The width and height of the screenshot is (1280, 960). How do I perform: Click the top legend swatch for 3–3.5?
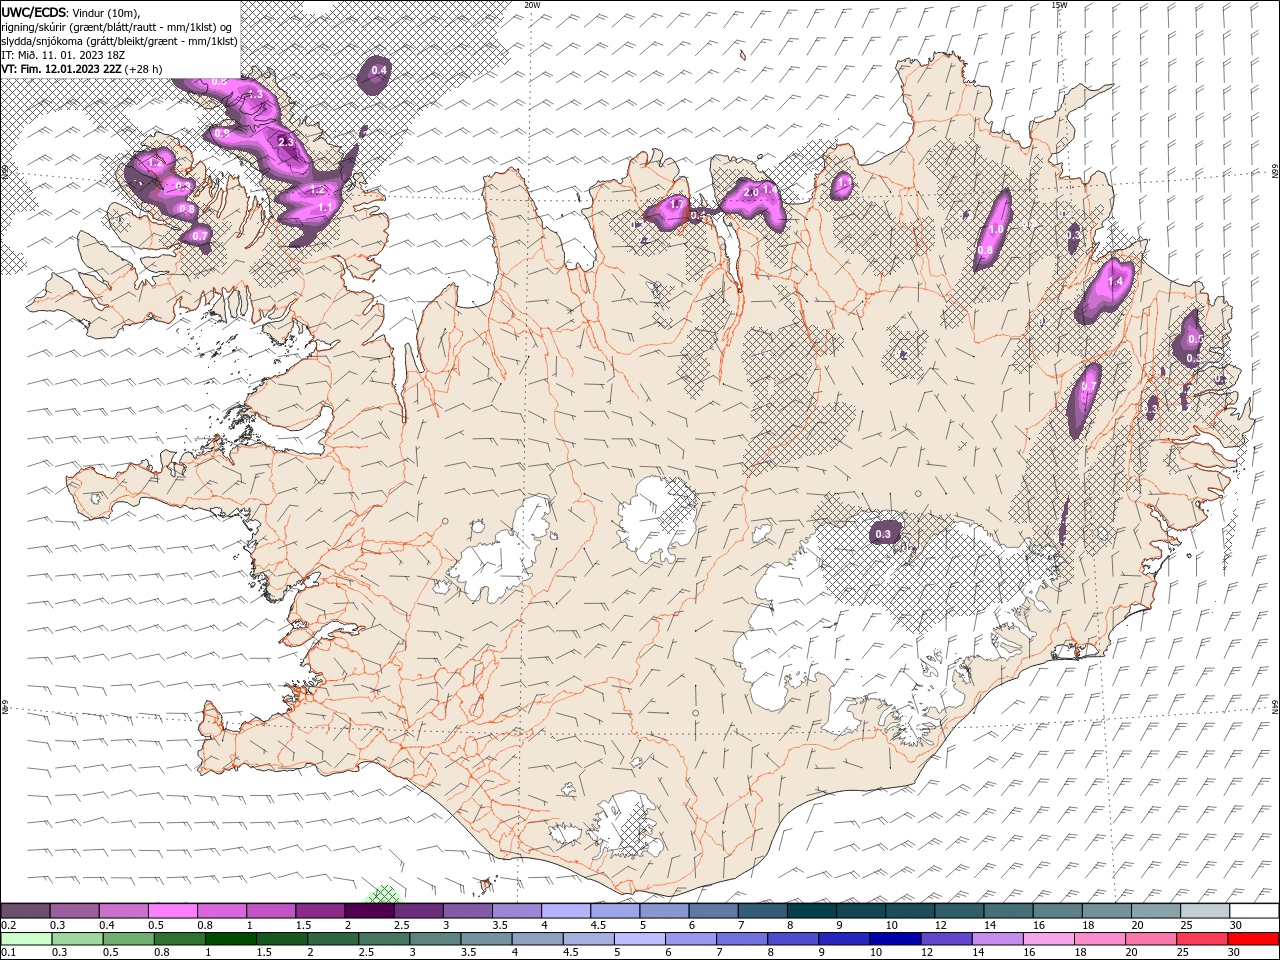pos(467,911)
